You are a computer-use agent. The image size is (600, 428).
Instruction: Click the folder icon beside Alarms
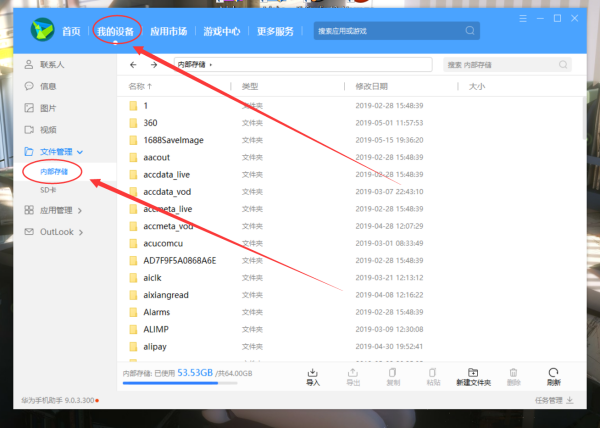click(133, 312)
